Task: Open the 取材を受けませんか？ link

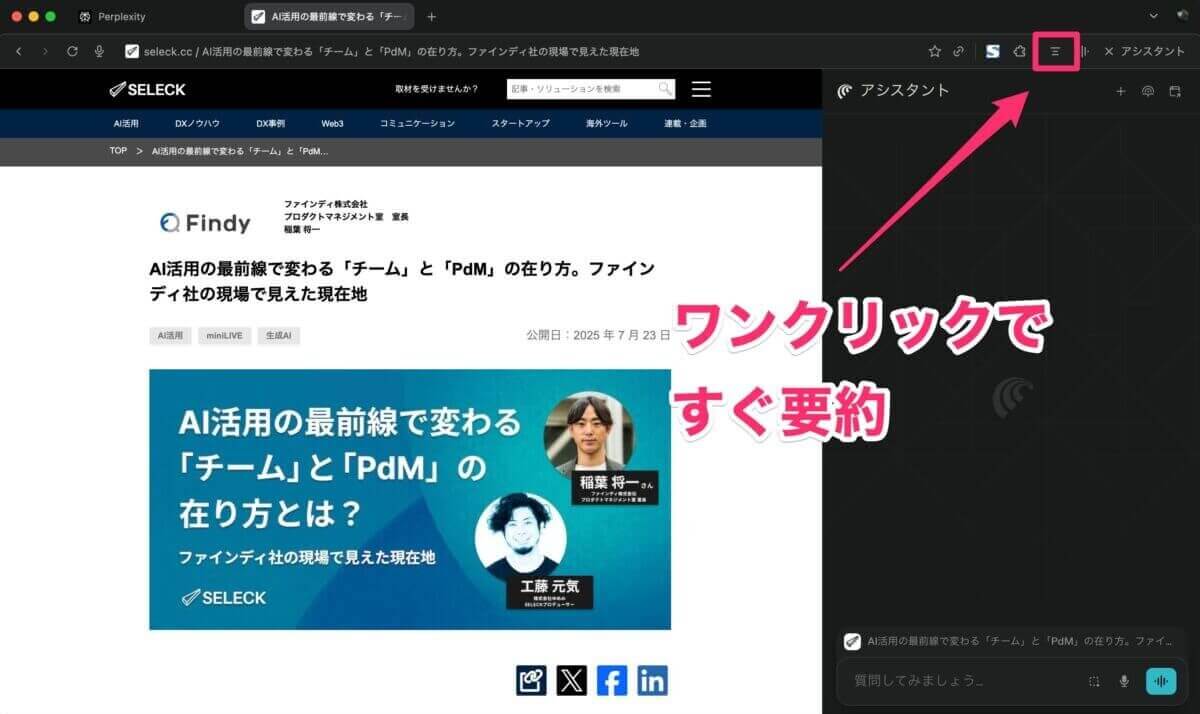Action: (x=437, y=89)
